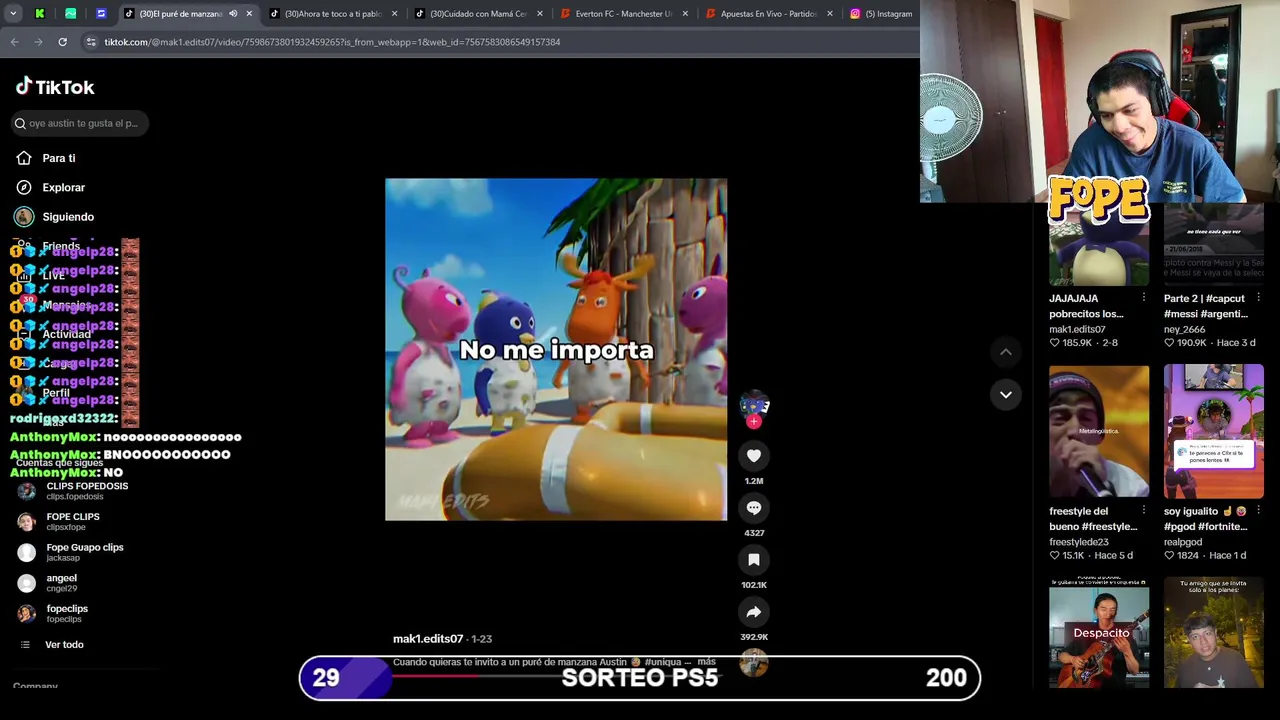Viewport: 1280px width, 720px height.
Task: Share video using the arrow icon
Action: click(754, 612)
